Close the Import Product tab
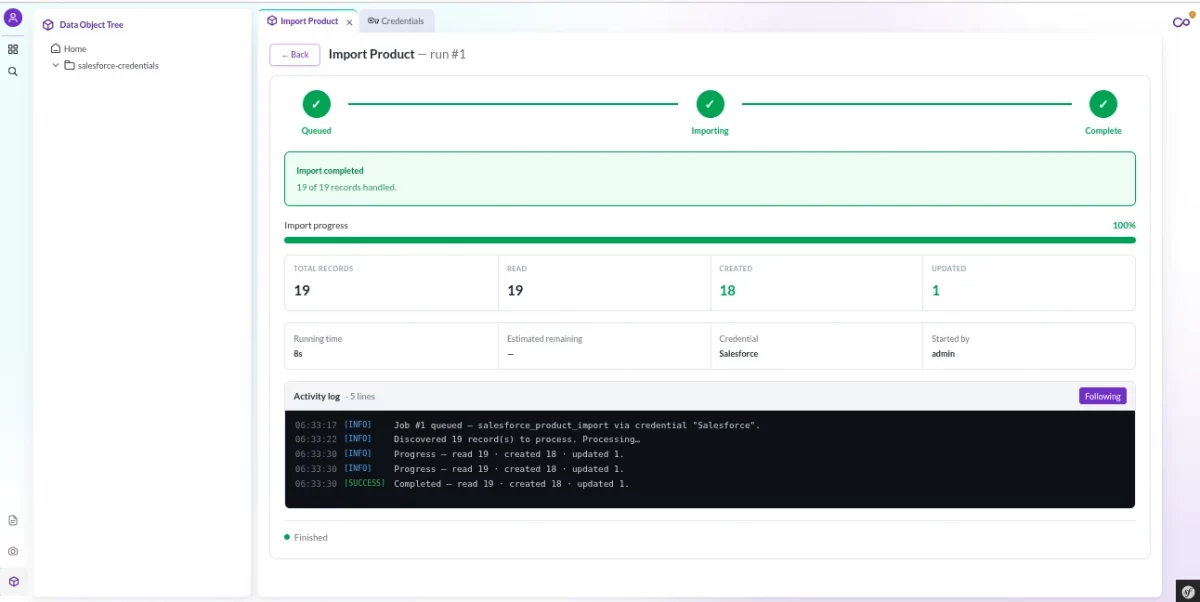The image size is (1200, 602). [349, 22]
